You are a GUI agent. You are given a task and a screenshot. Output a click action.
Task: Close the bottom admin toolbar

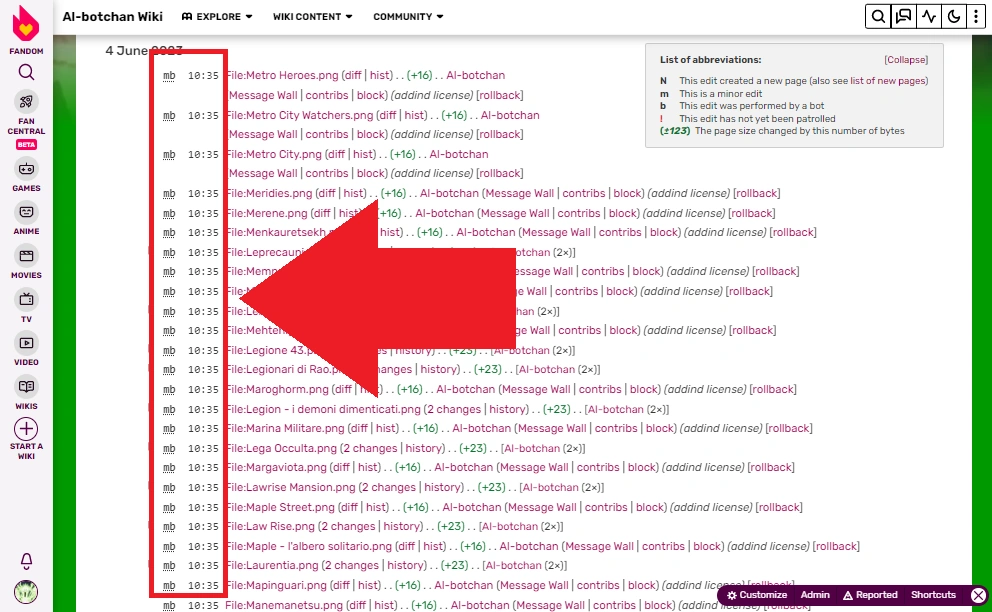coord(978,595)
